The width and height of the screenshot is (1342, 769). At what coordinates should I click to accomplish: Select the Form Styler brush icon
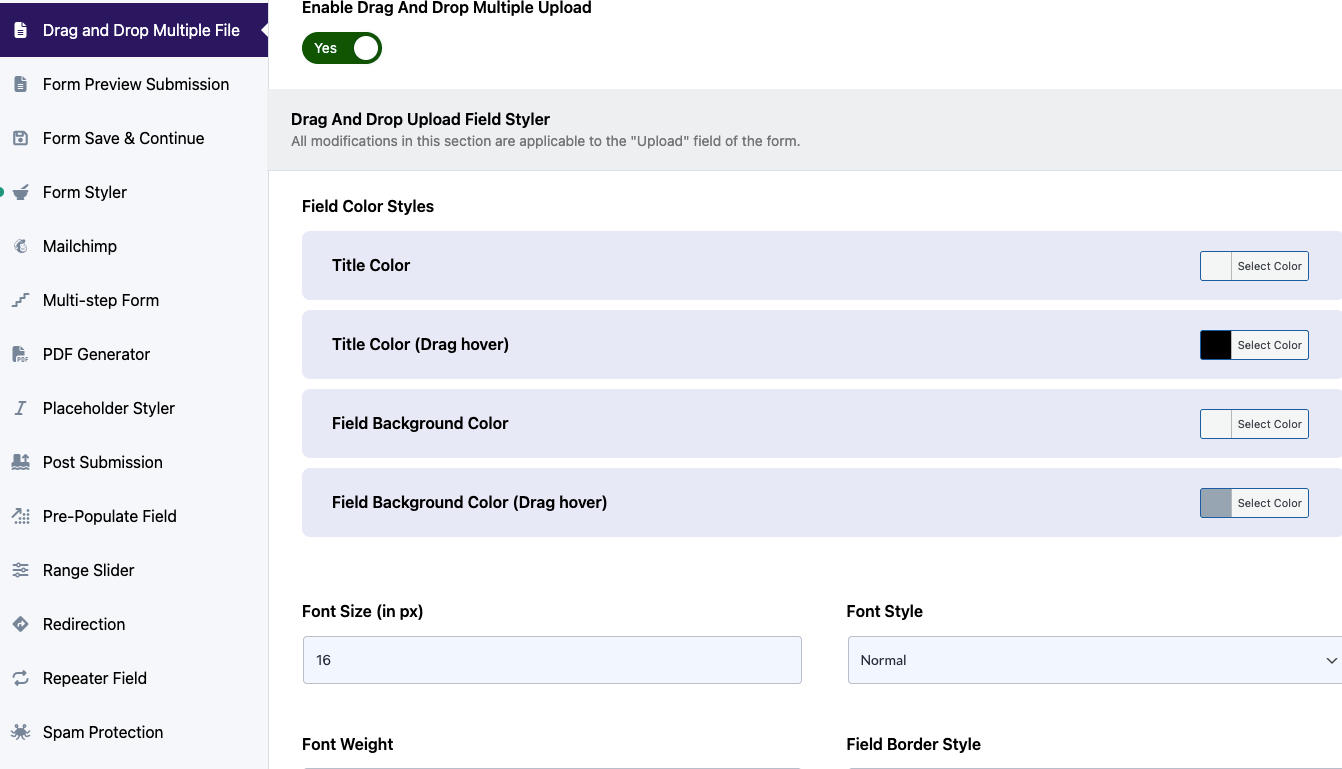coord(20,192)
